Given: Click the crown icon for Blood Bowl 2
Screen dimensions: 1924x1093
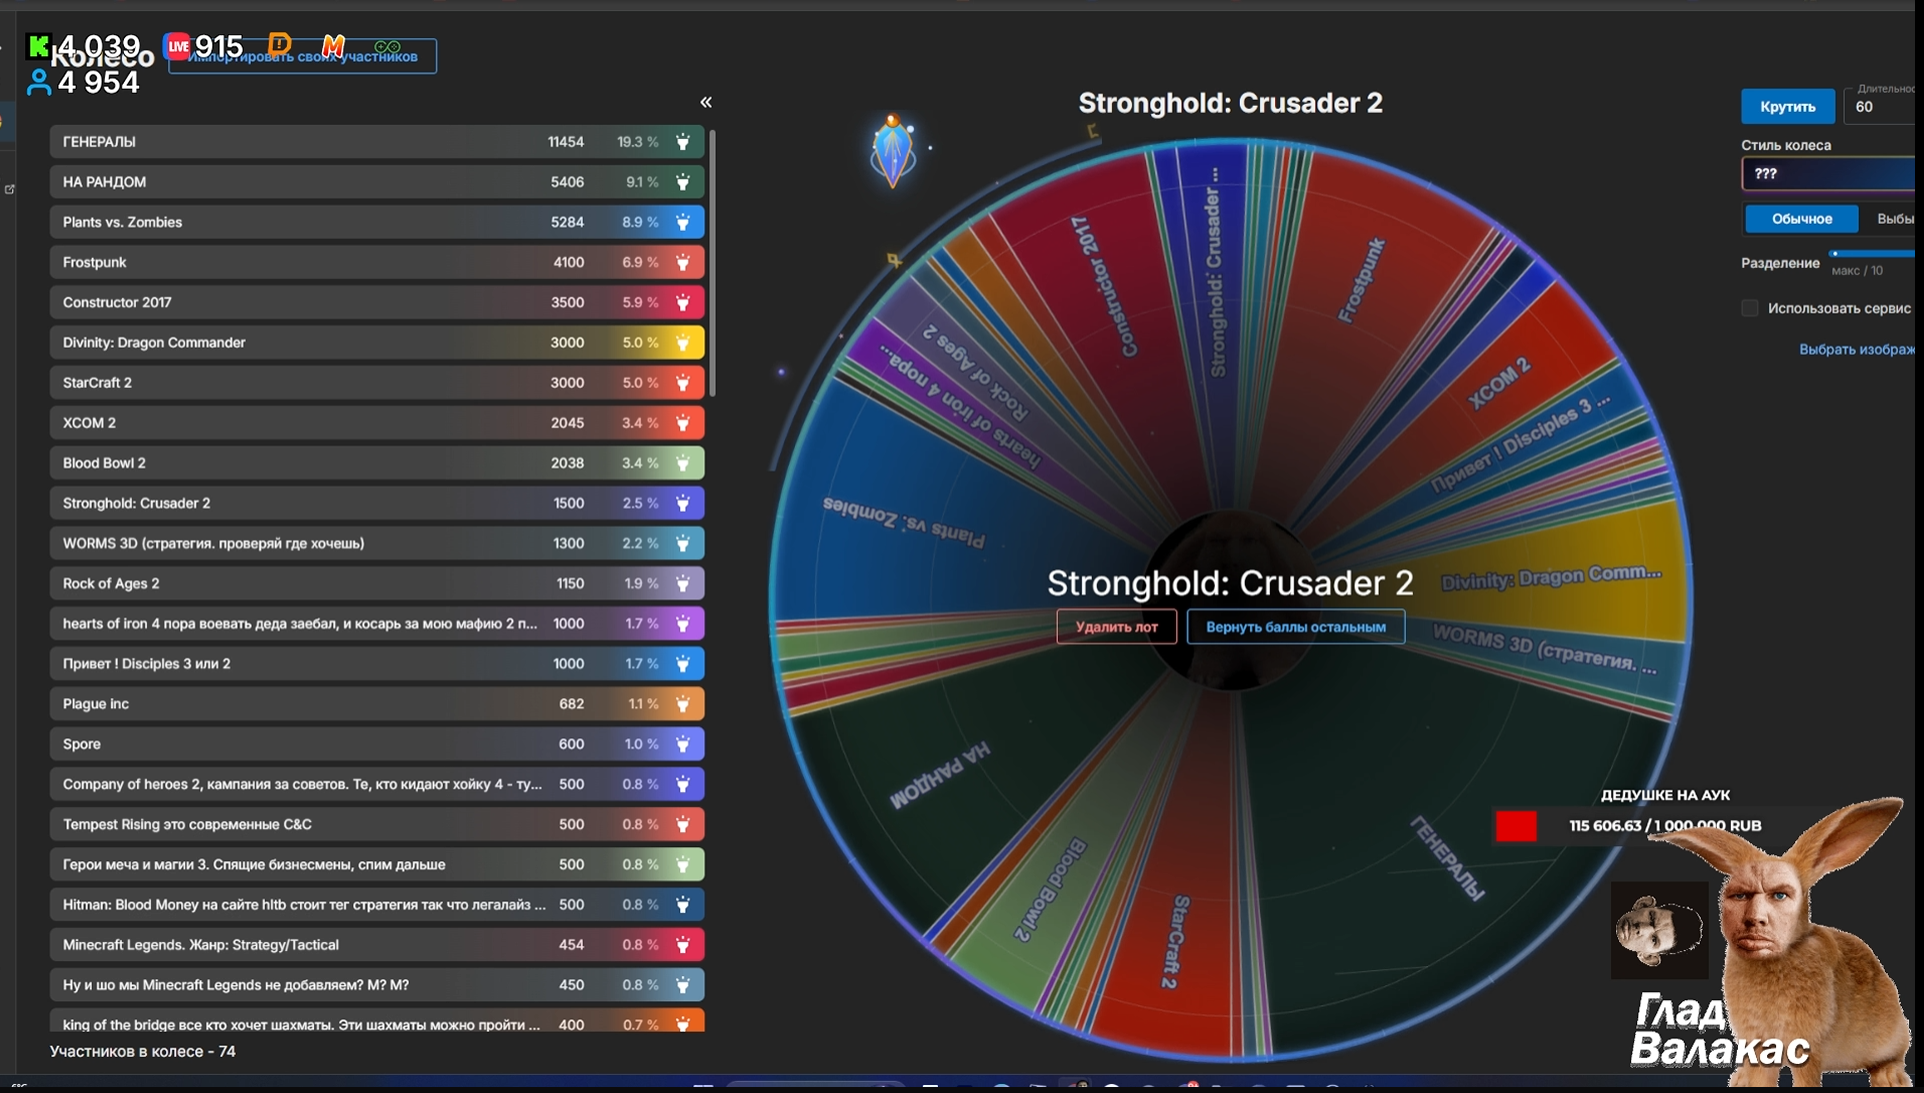Looking at the screenshot, I should point(683,463).
